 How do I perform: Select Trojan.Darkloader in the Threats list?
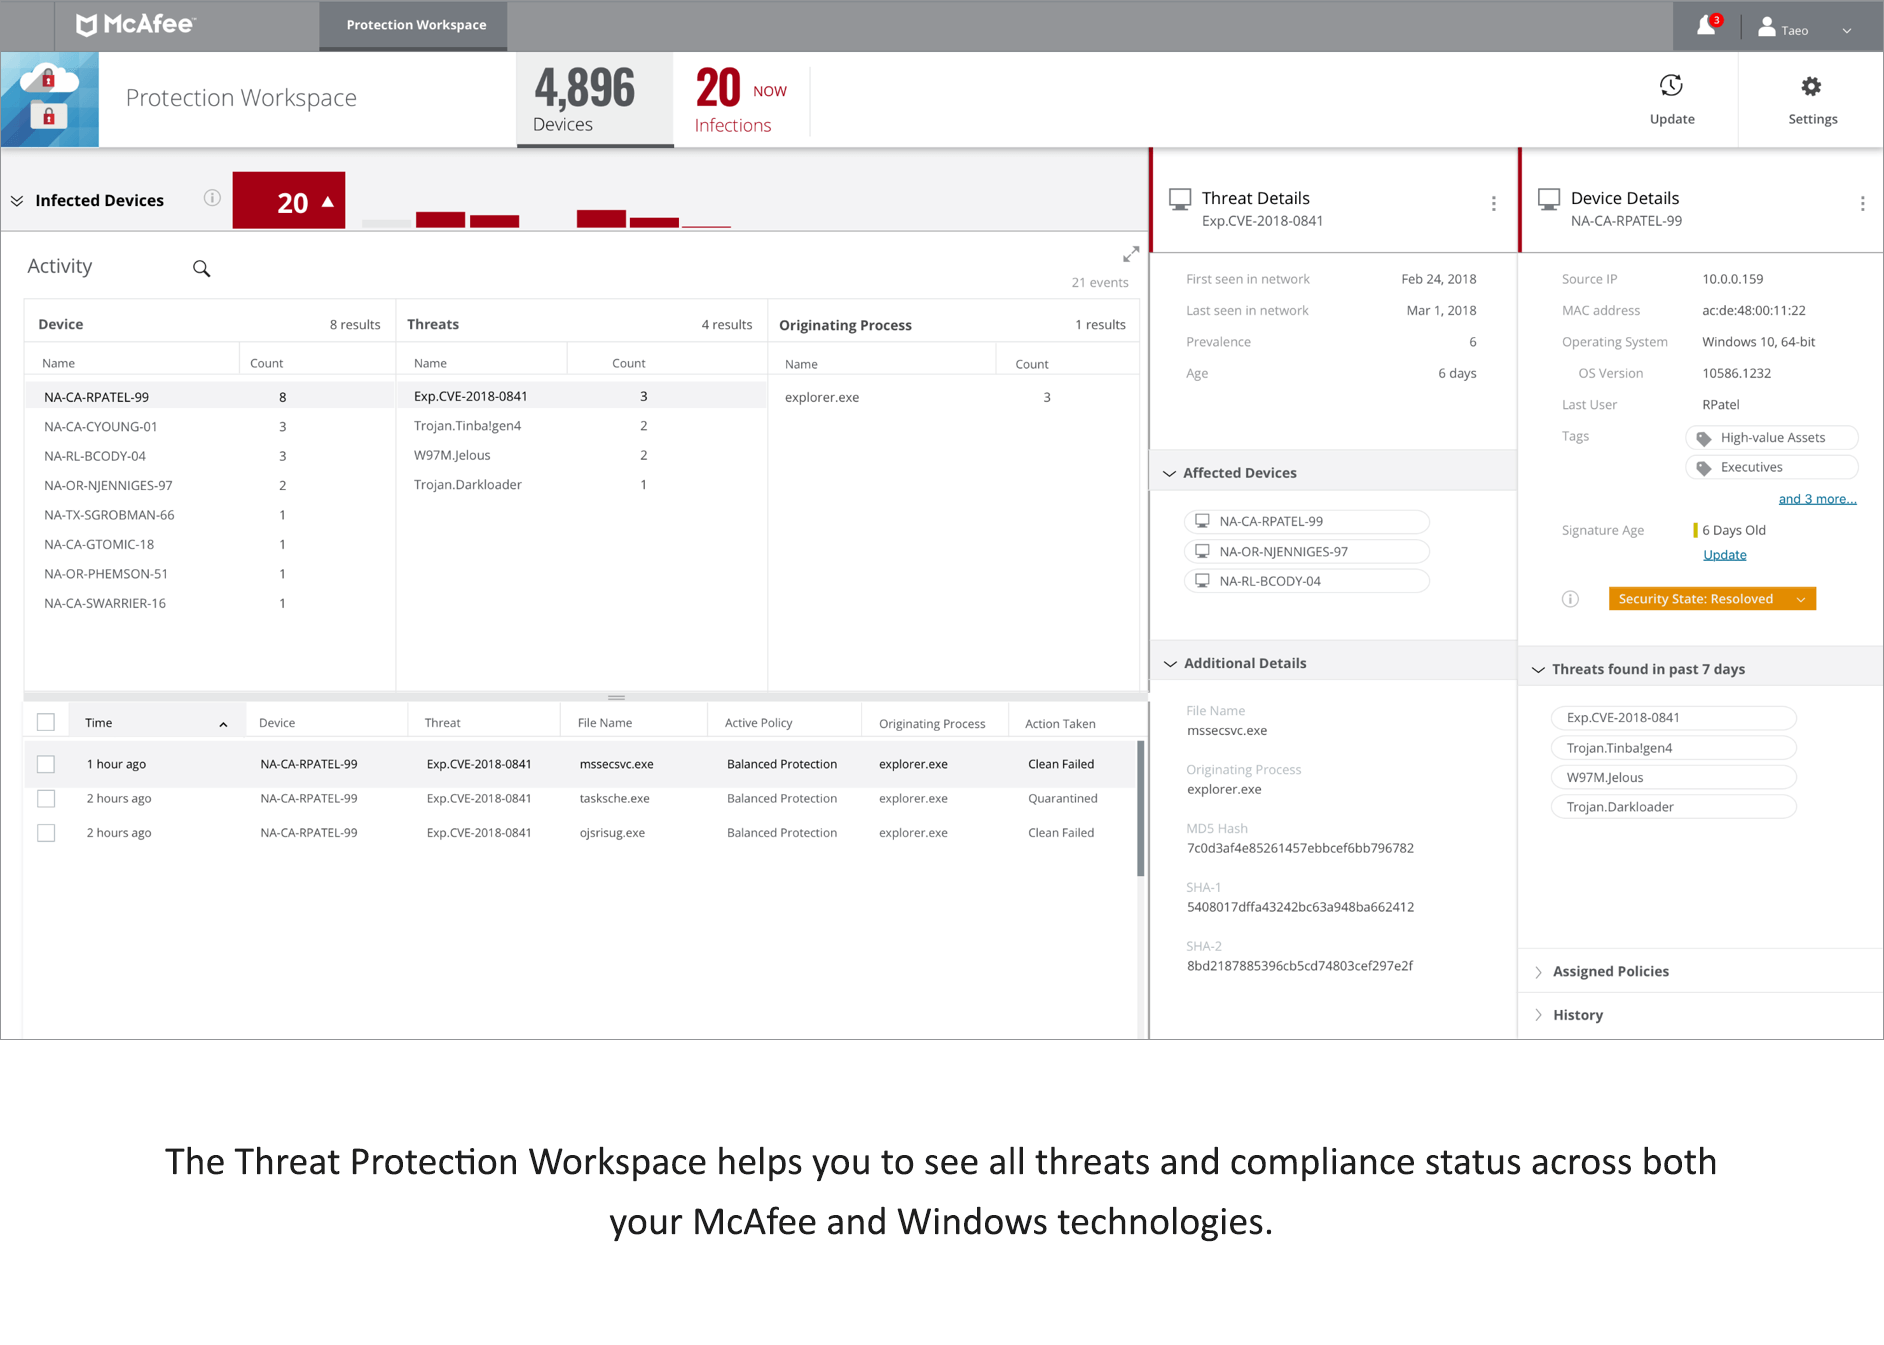point(582,485)
